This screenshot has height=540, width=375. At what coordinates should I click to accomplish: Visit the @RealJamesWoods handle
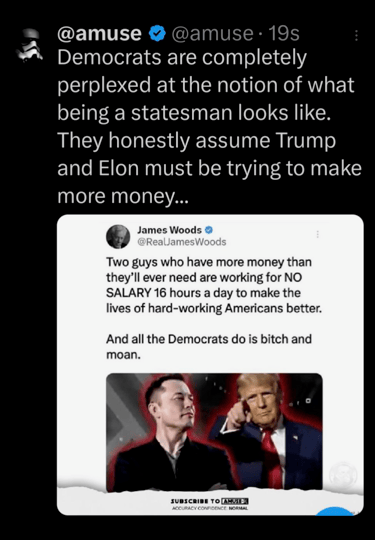(x=182, y=242)
